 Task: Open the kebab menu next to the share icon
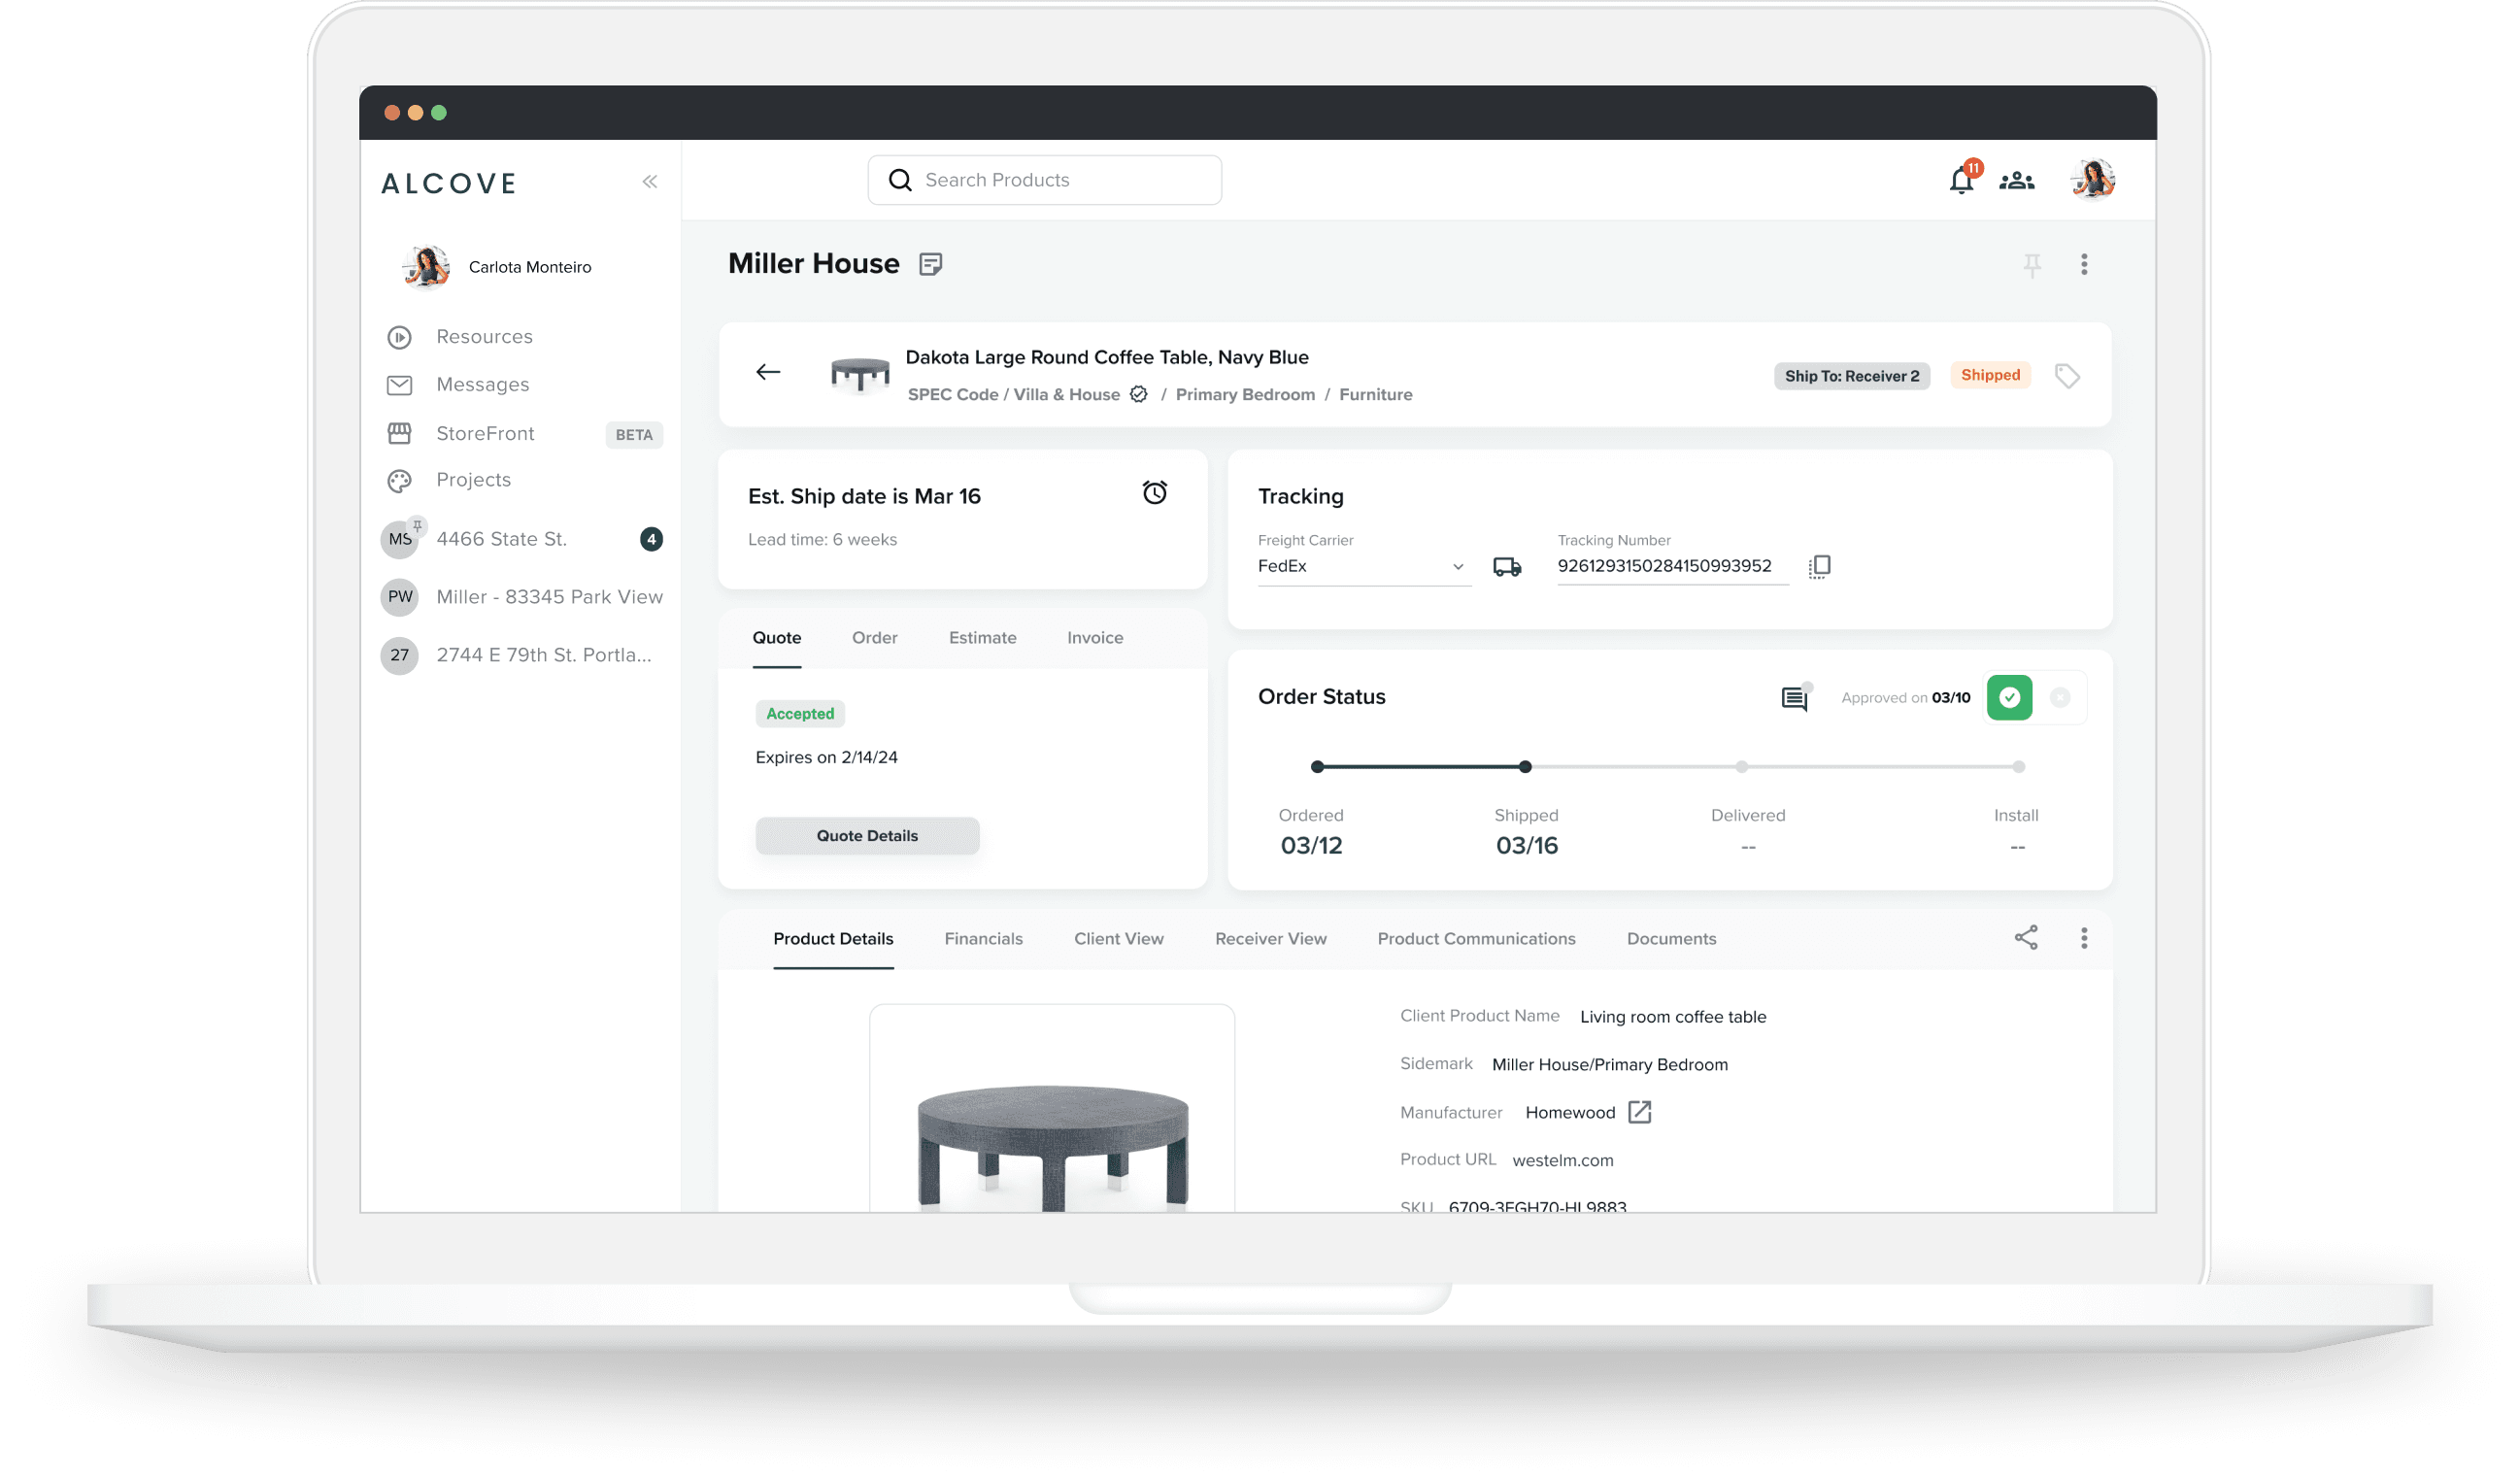[2084, 938]
